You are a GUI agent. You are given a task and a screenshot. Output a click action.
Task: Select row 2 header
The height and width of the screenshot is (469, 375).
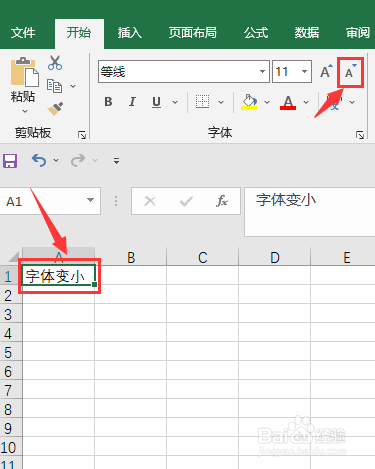[11, 295]
